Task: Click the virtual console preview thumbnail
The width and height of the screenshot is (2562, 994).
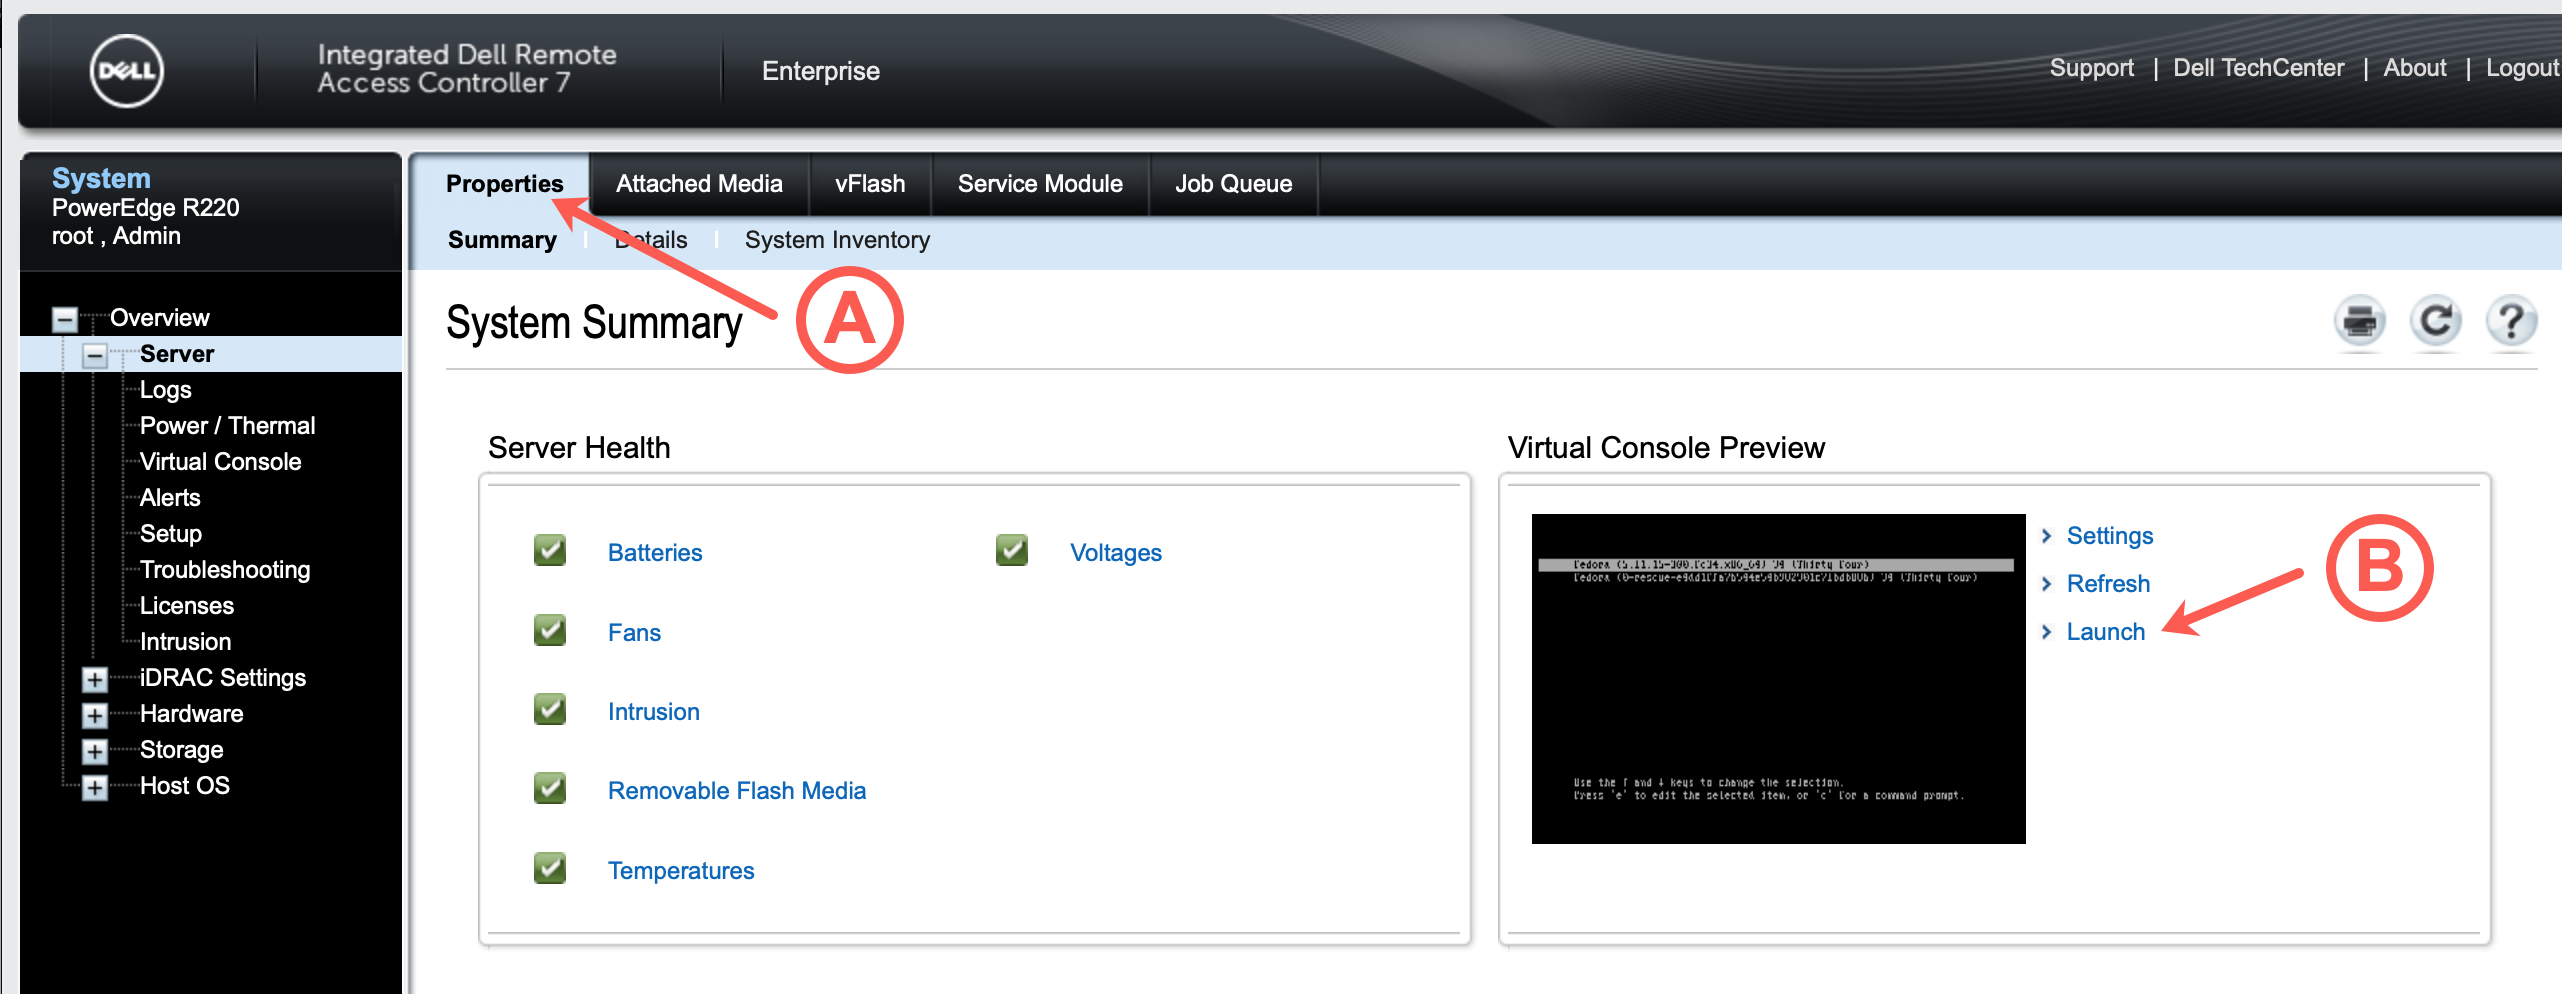Action: [x=1778, y=679]
